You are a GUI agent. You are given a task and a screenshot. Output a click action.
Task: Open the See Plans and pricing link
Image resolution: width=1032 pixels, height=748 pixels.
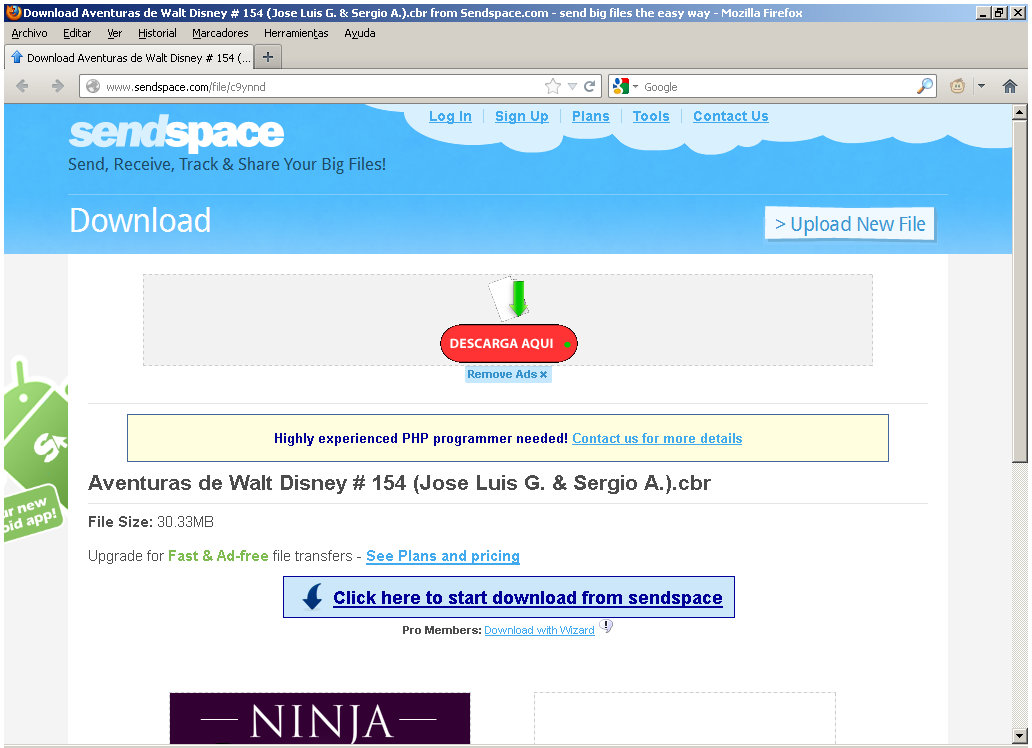pos(443,556)
